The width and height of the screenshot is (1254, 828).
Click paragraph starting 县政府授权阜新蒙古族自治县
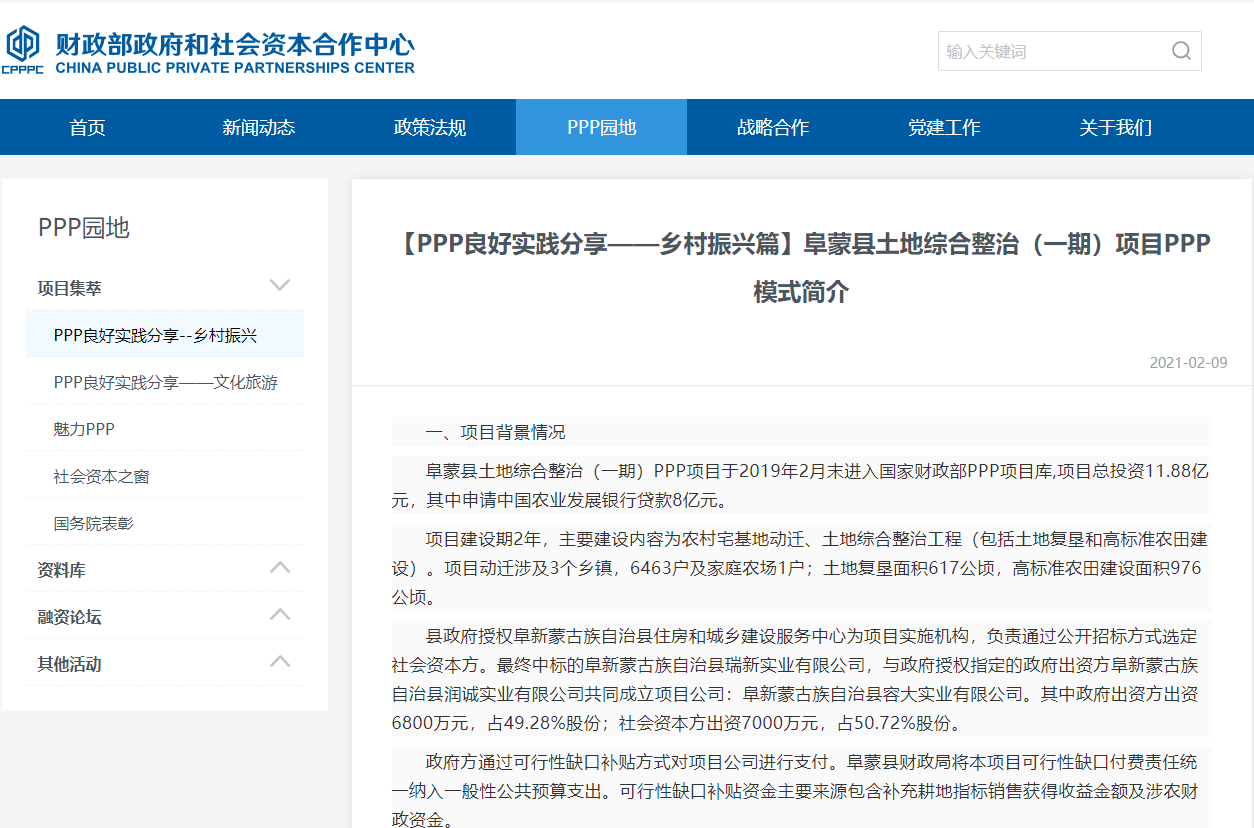coord(801,679)
